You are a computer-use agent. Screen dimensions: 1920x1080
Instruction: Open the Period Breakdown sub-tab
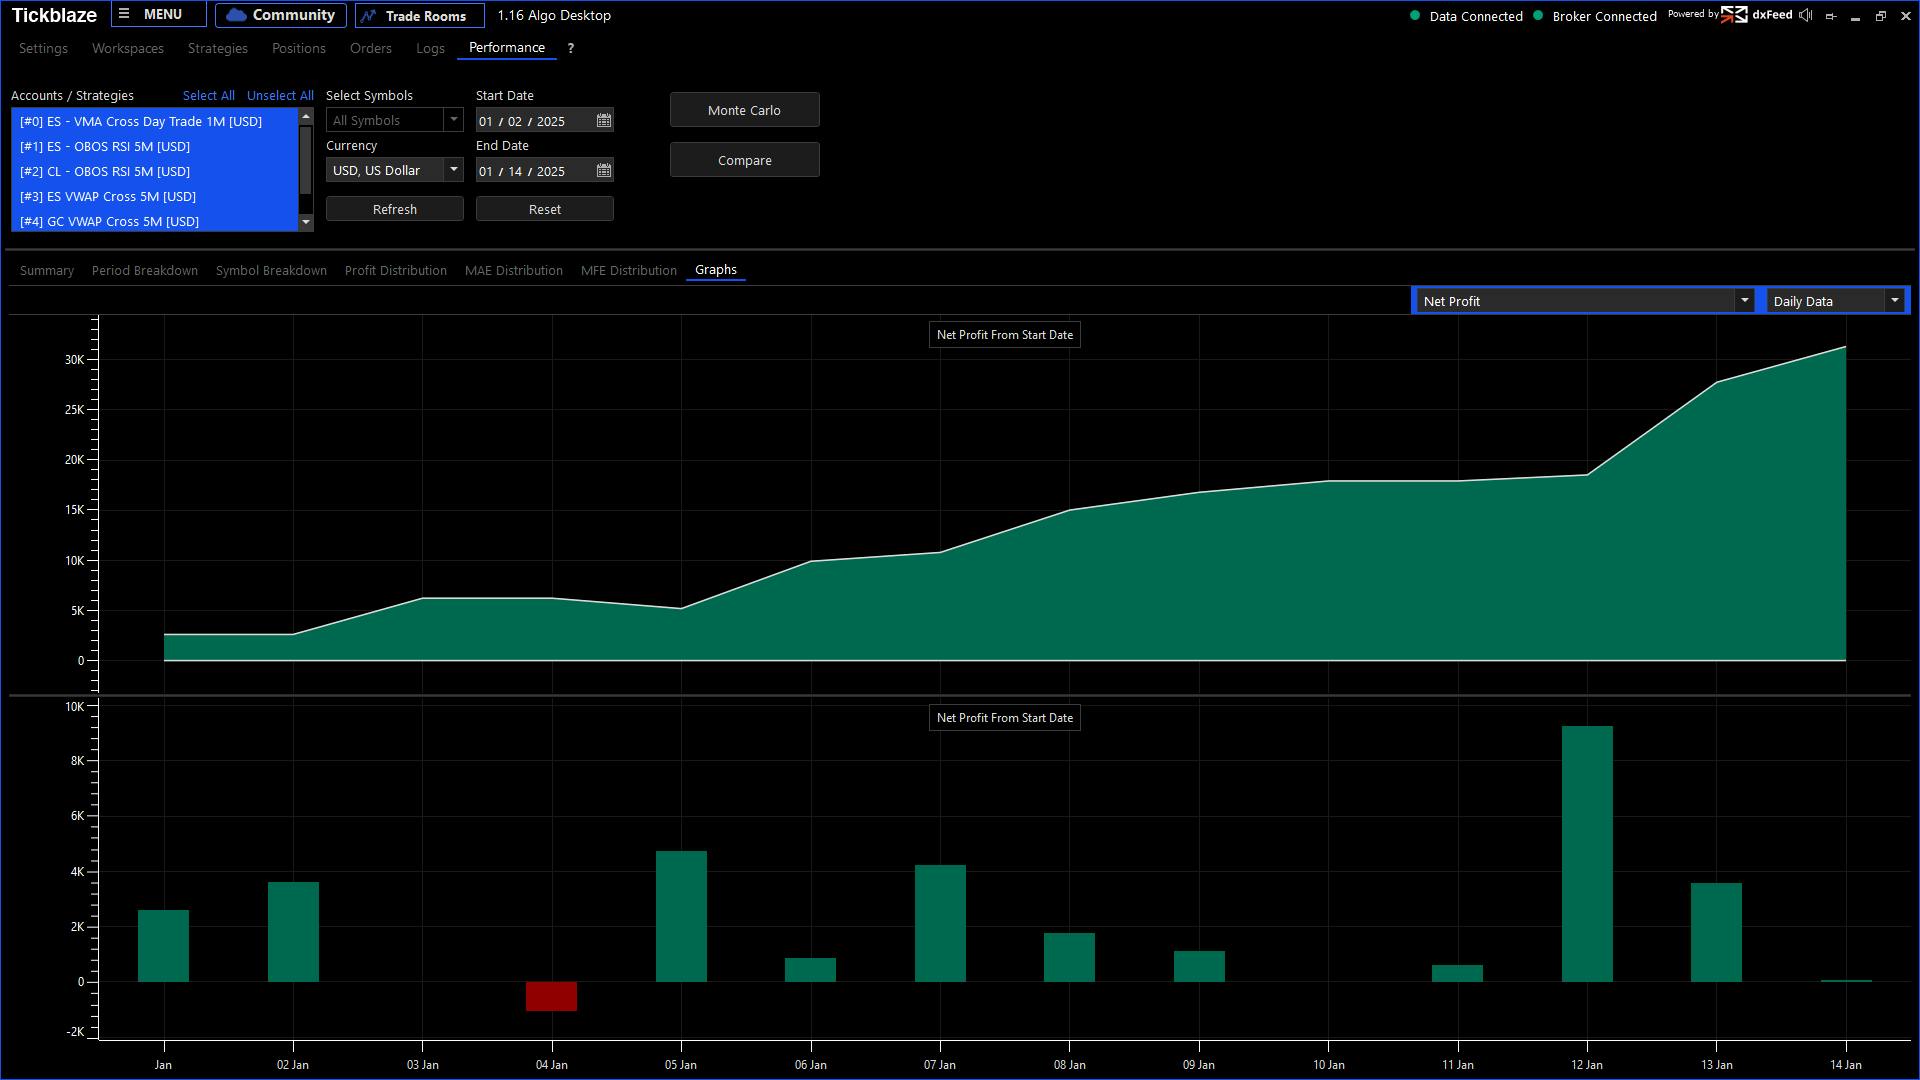(145, 271)
